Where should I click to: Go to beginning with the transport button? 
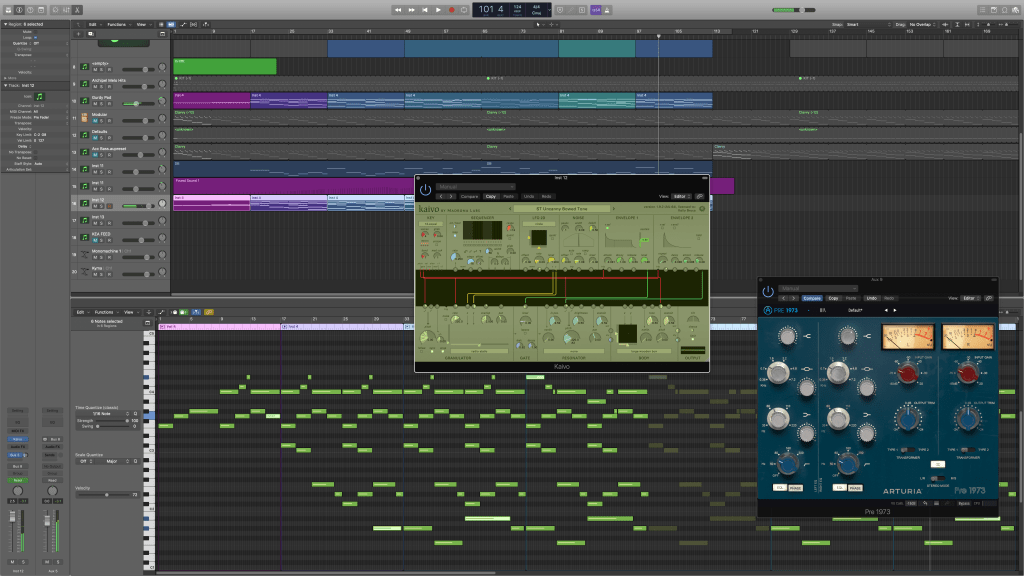tap(424, 10)
